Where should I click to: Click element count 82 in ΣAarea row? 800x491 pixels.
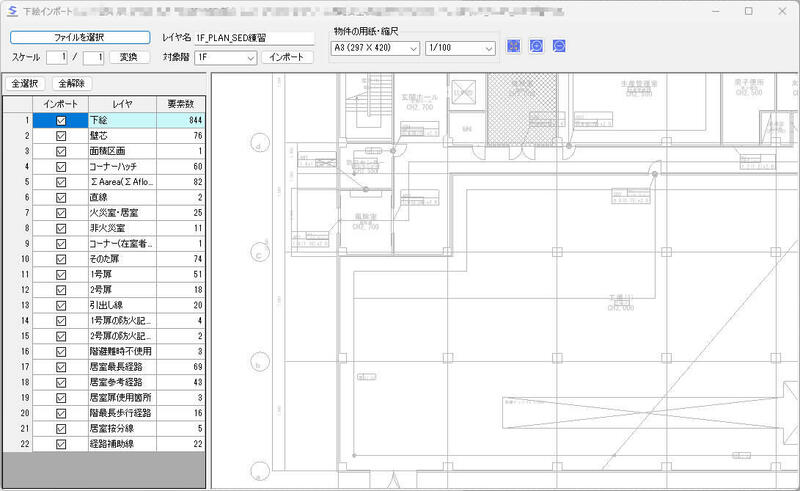pyautogui.click(x=181, y=182)
